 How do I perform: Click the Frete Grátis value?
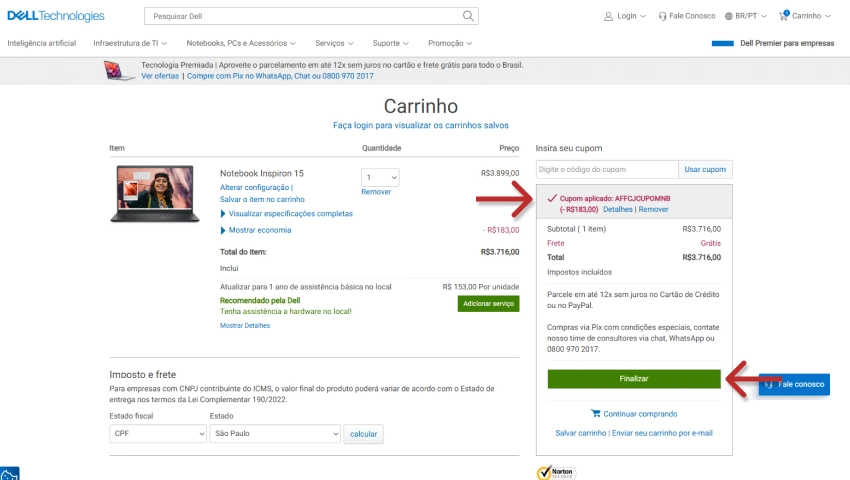(711, 243)
